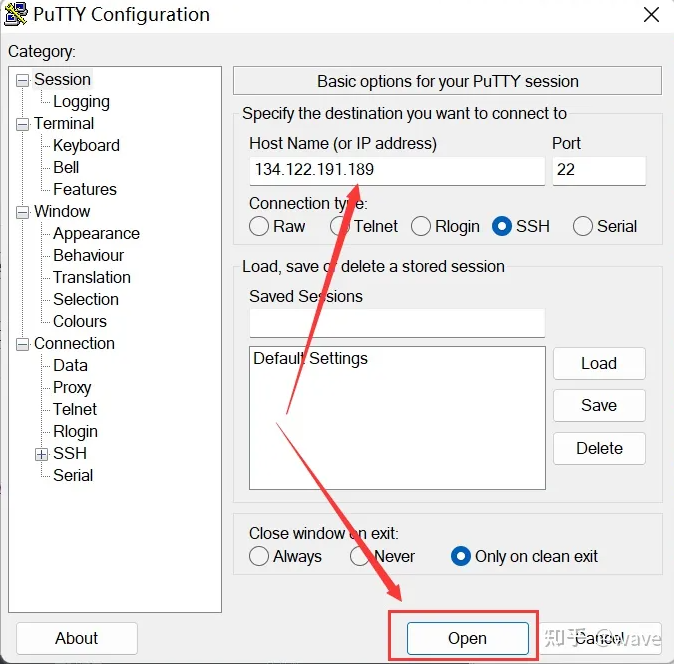Open the Rlogin category in the tree
Image resolution: width=674 pixels, height=664 pixels.
click(x=75, y=431)
